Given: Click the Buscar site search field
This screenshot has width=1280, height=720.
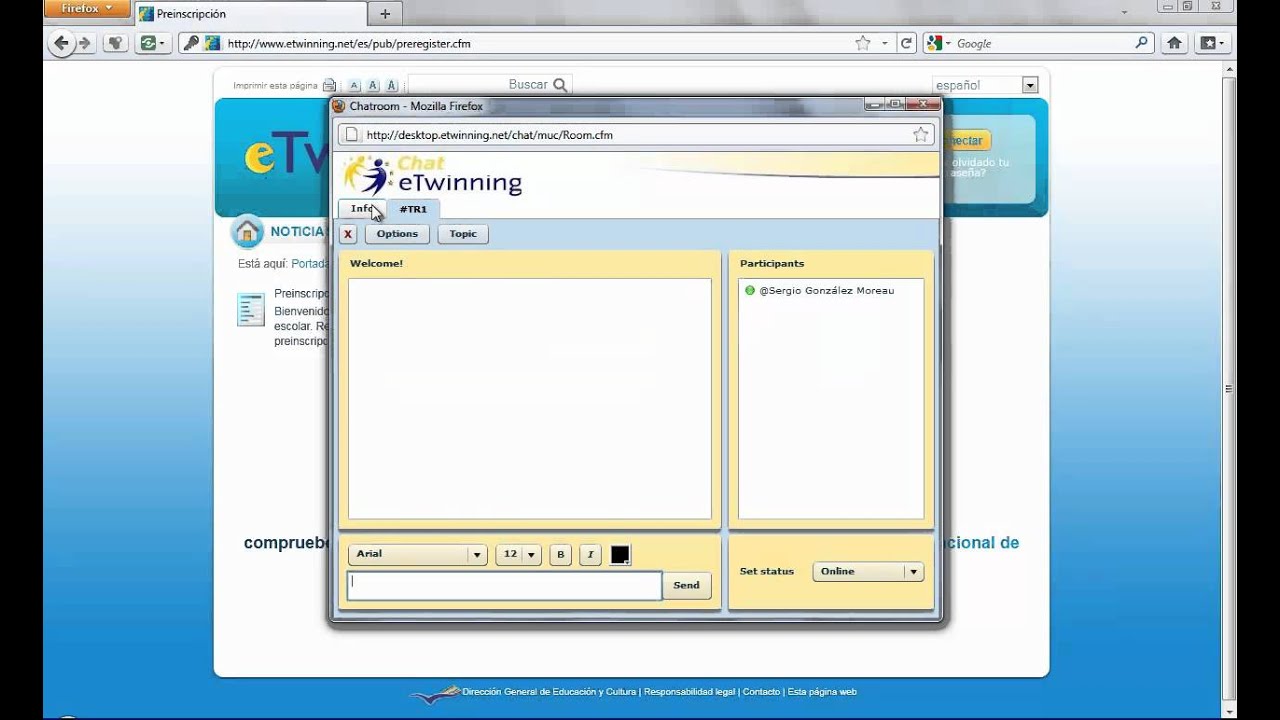Looking at the screenshot, I should pyautogui.click(x=479, y=85).
